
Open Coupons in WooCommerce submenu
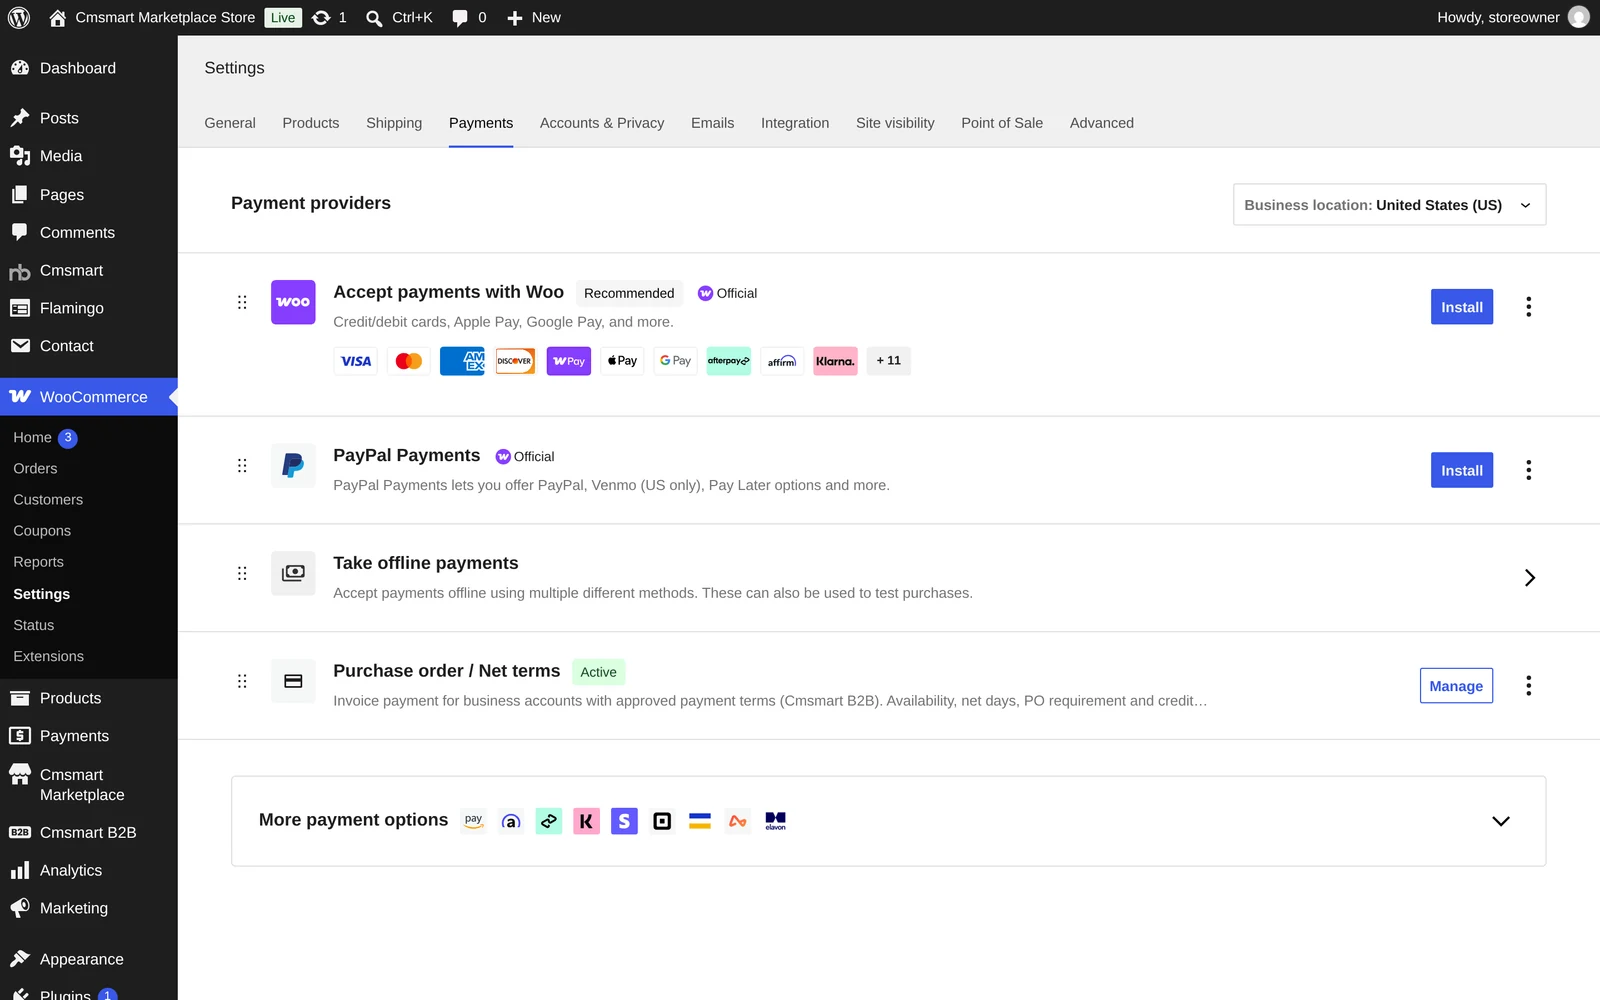42,531
